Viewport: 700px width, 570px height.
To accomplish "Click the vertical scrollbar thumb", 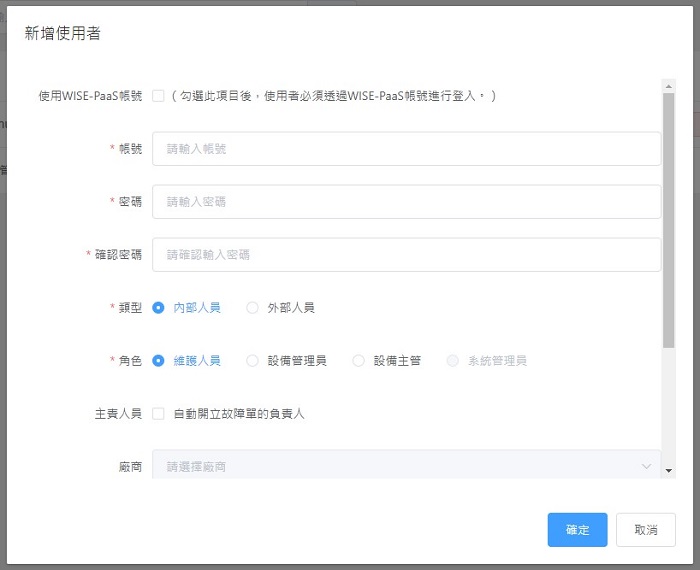I will (668, 220).
